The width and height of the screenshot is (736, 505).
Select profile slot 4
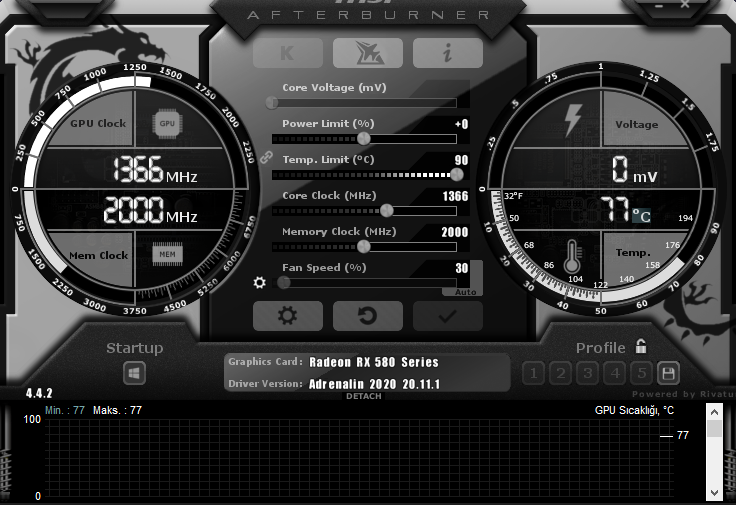click(615, 374)
